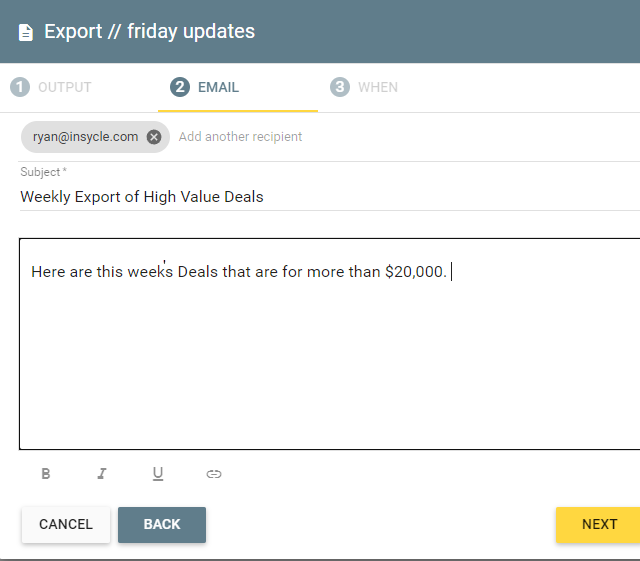Click the ryan@insycle.com recipient chip
640x561 pixels.
(x=86, y=137)
